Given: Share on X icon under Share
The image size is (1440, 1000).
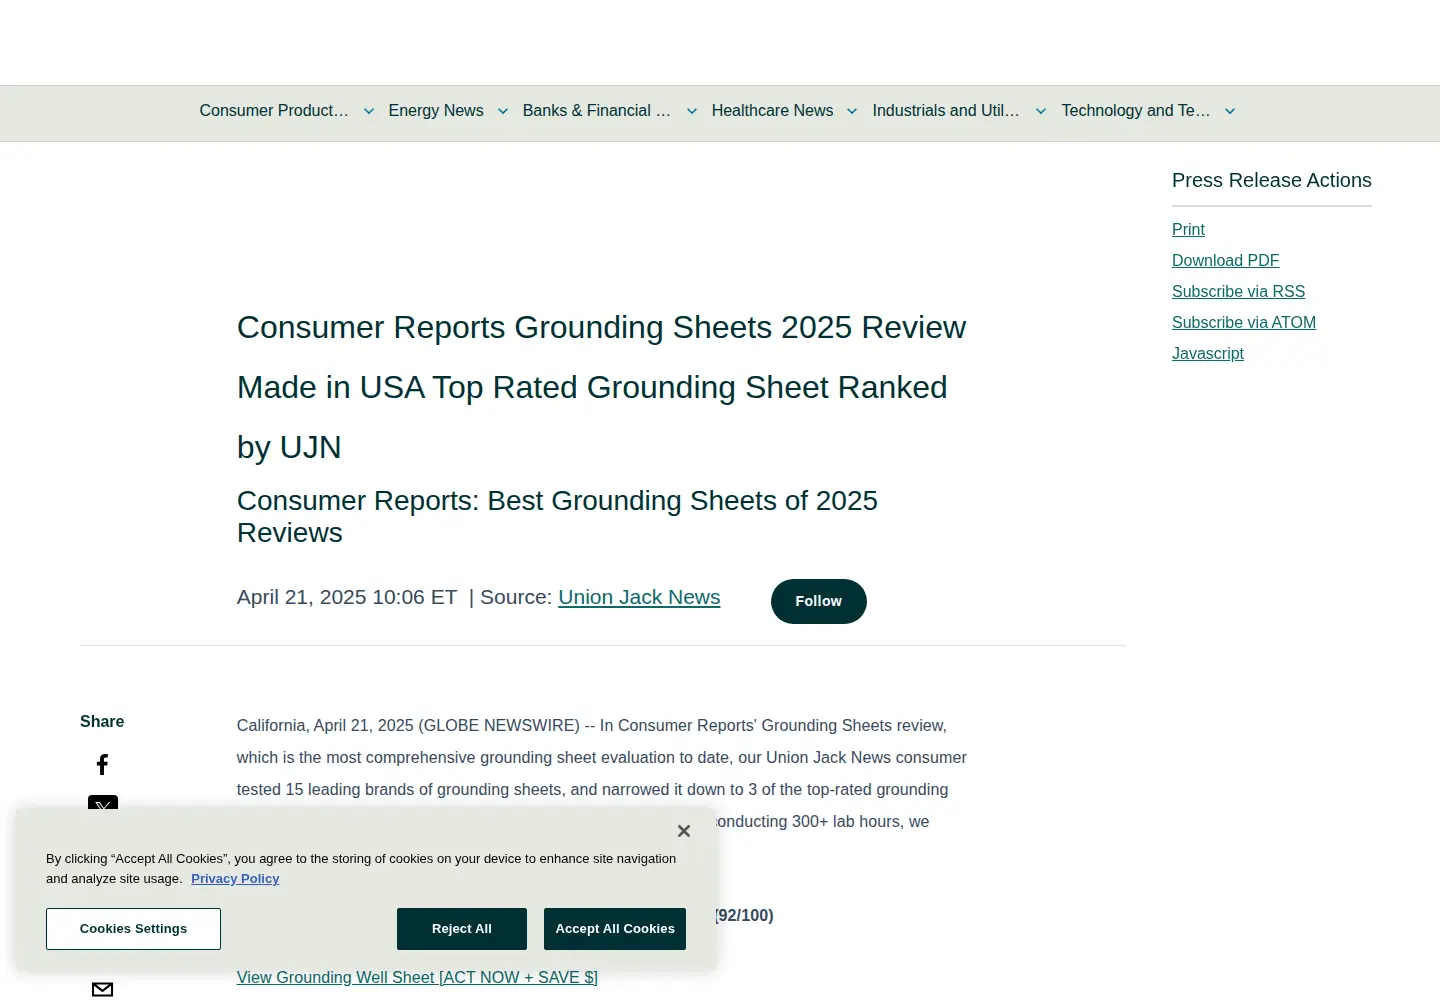Looking at the screenshot, I should (x=103, y=802).
